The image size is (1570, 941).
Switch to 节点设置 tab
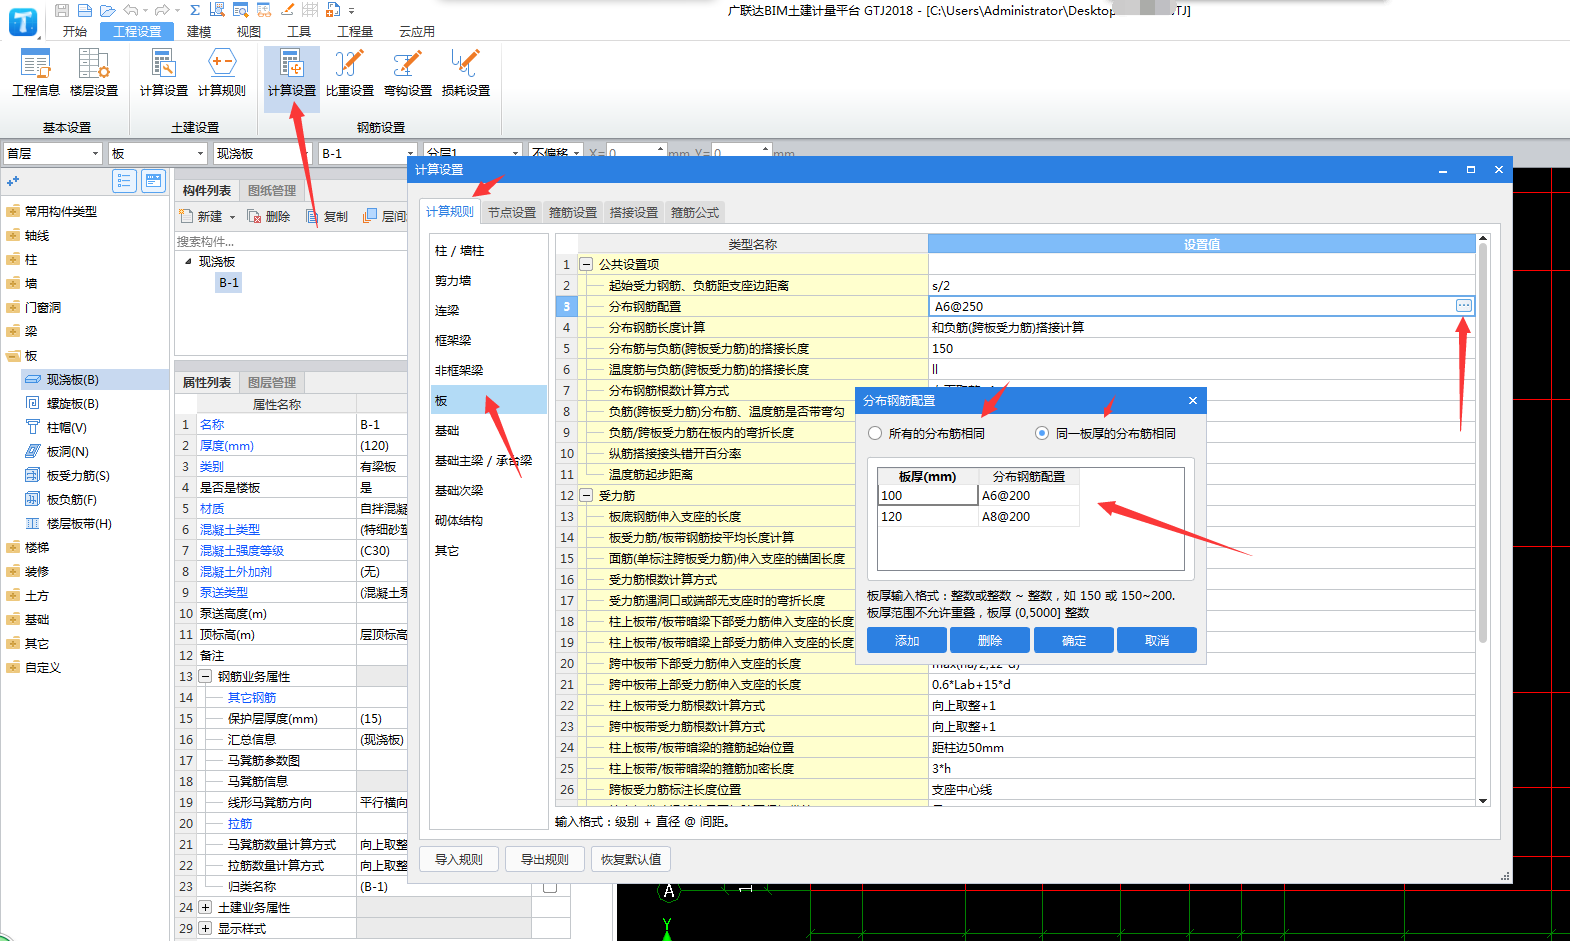[x=512, y=212]
